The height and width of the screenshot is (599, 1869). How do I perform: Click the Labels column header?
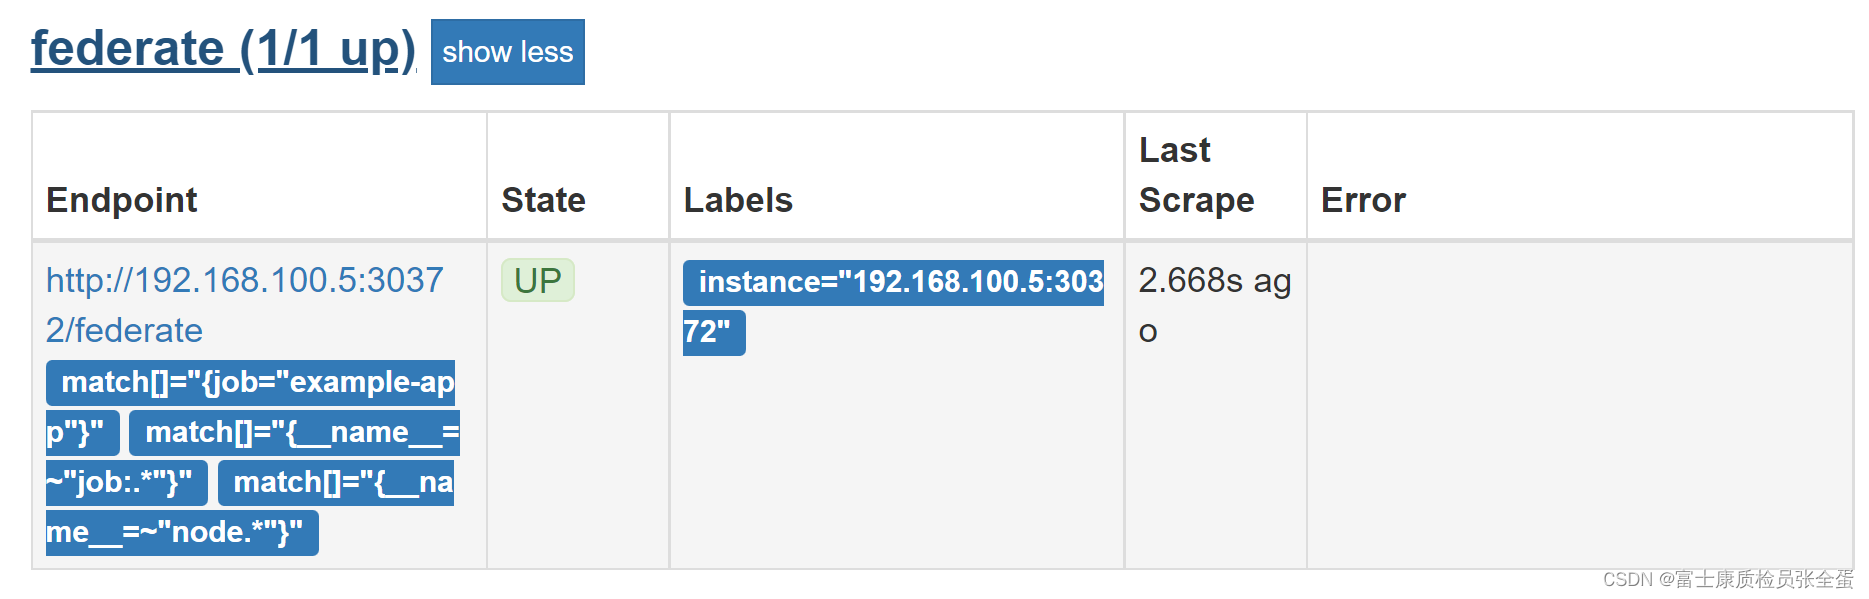tap(738, 200)
